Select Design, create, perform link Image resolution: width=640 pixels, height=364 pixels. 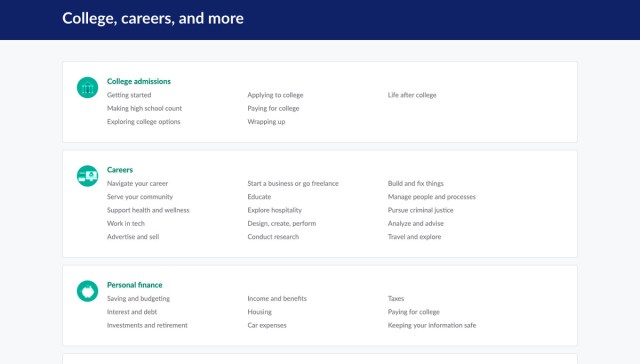(x=282, y=223)
